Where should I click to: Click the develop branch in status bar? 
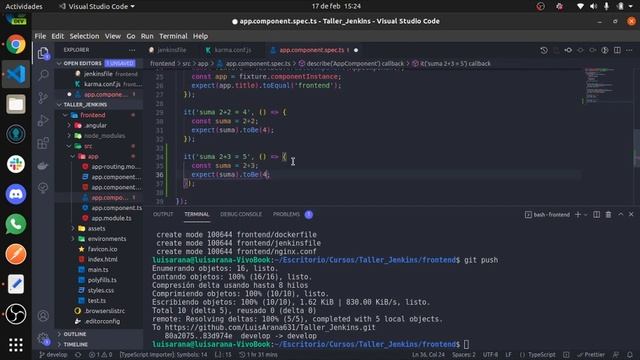click(53, 355)
